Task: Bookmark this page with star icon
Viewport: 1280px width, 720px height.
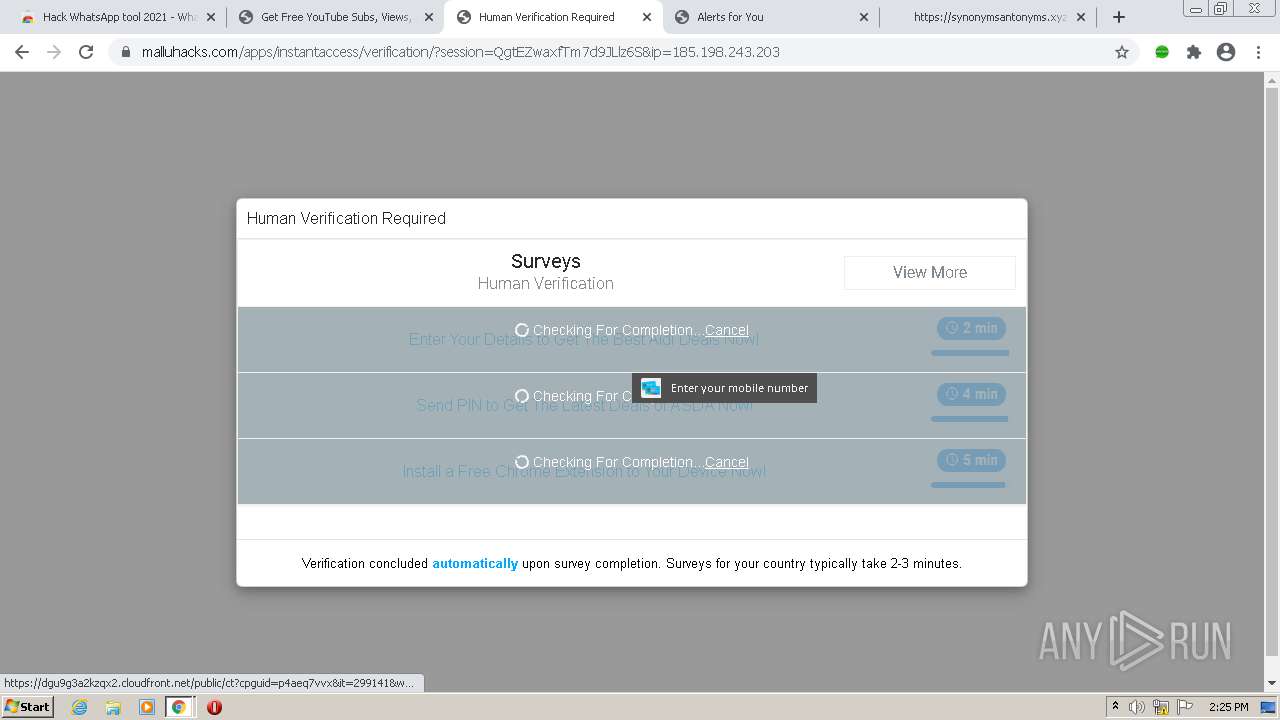Action: tap(1122, 52)
